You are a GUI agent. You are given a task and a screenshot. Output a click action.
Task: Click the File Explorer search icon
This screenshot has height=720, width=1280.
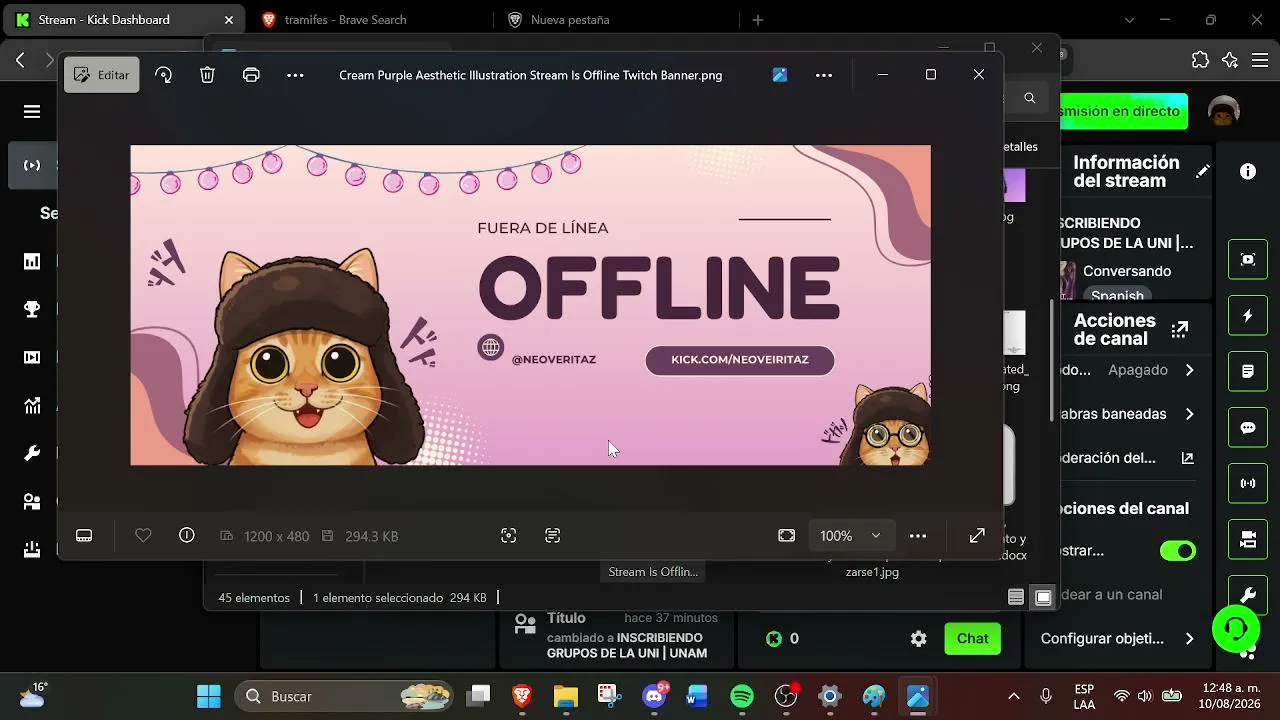1030,98
